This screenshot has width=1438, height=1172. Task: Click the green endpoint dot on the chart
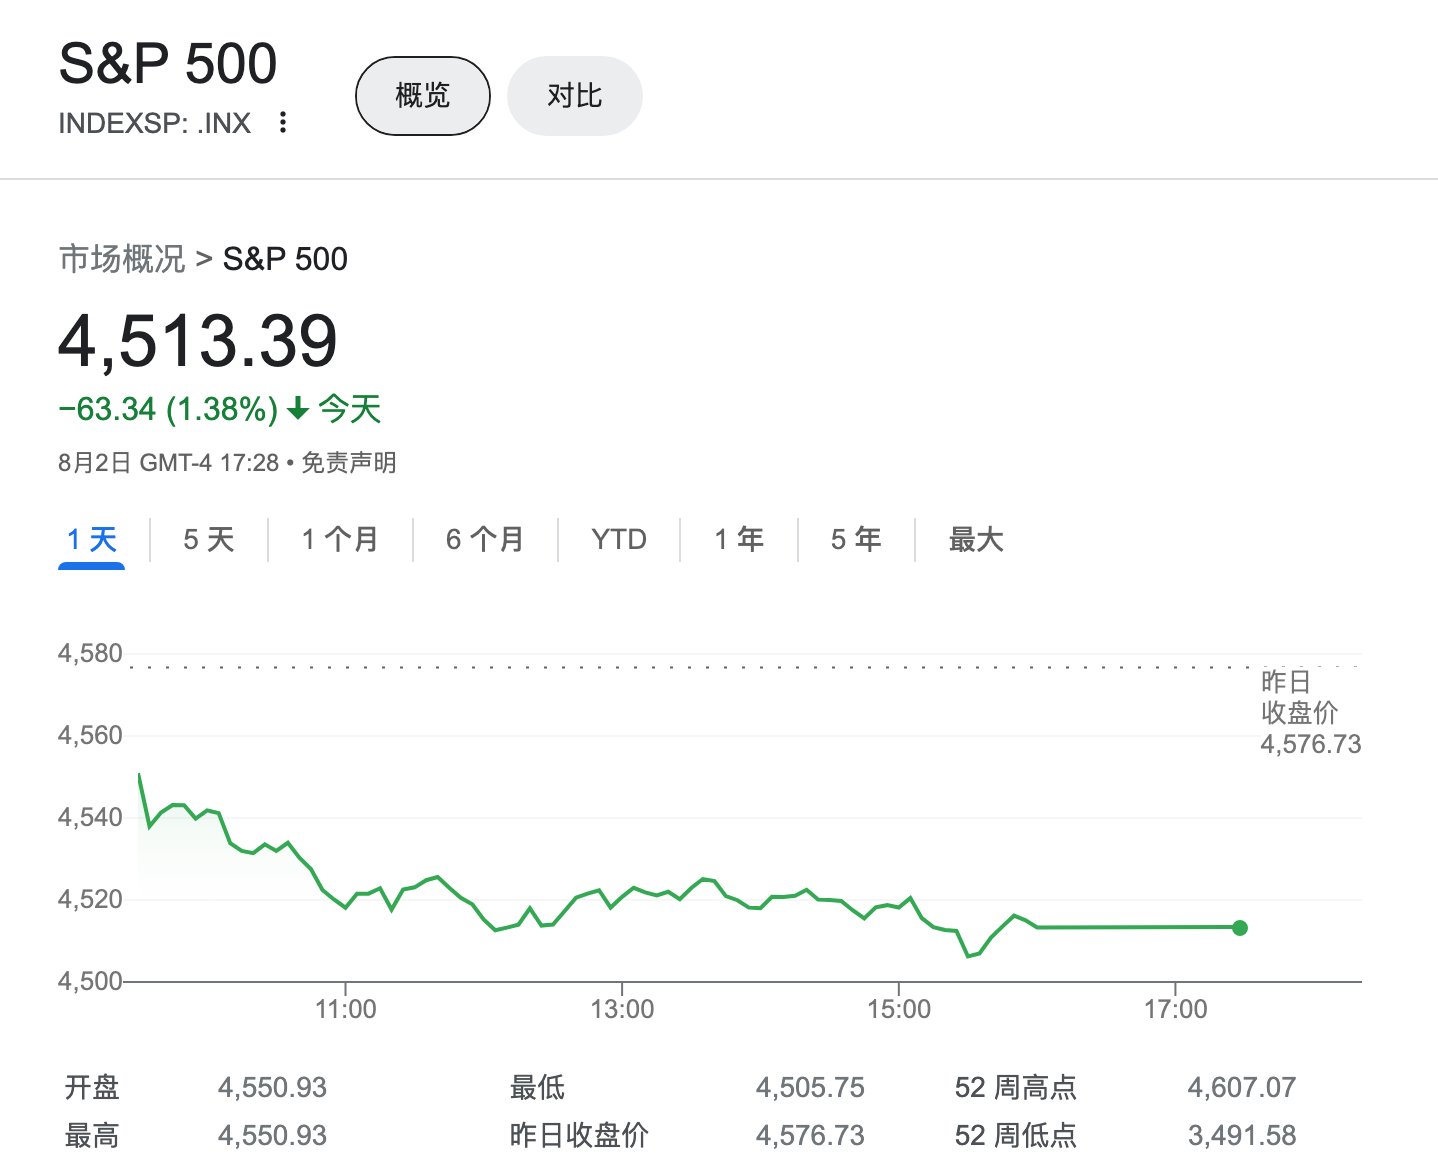pyautogui.click(x=1241, y=928)
